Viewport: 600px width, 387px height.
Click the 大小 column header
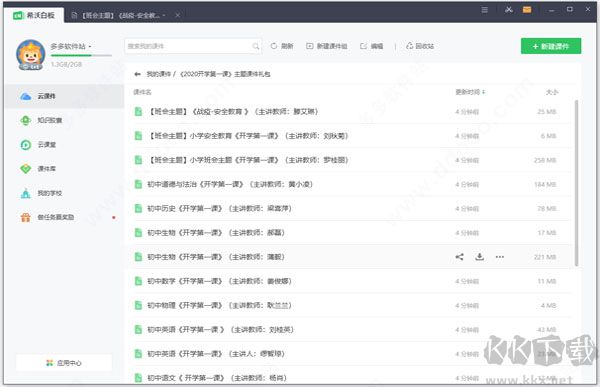click(x=552, y=92)
